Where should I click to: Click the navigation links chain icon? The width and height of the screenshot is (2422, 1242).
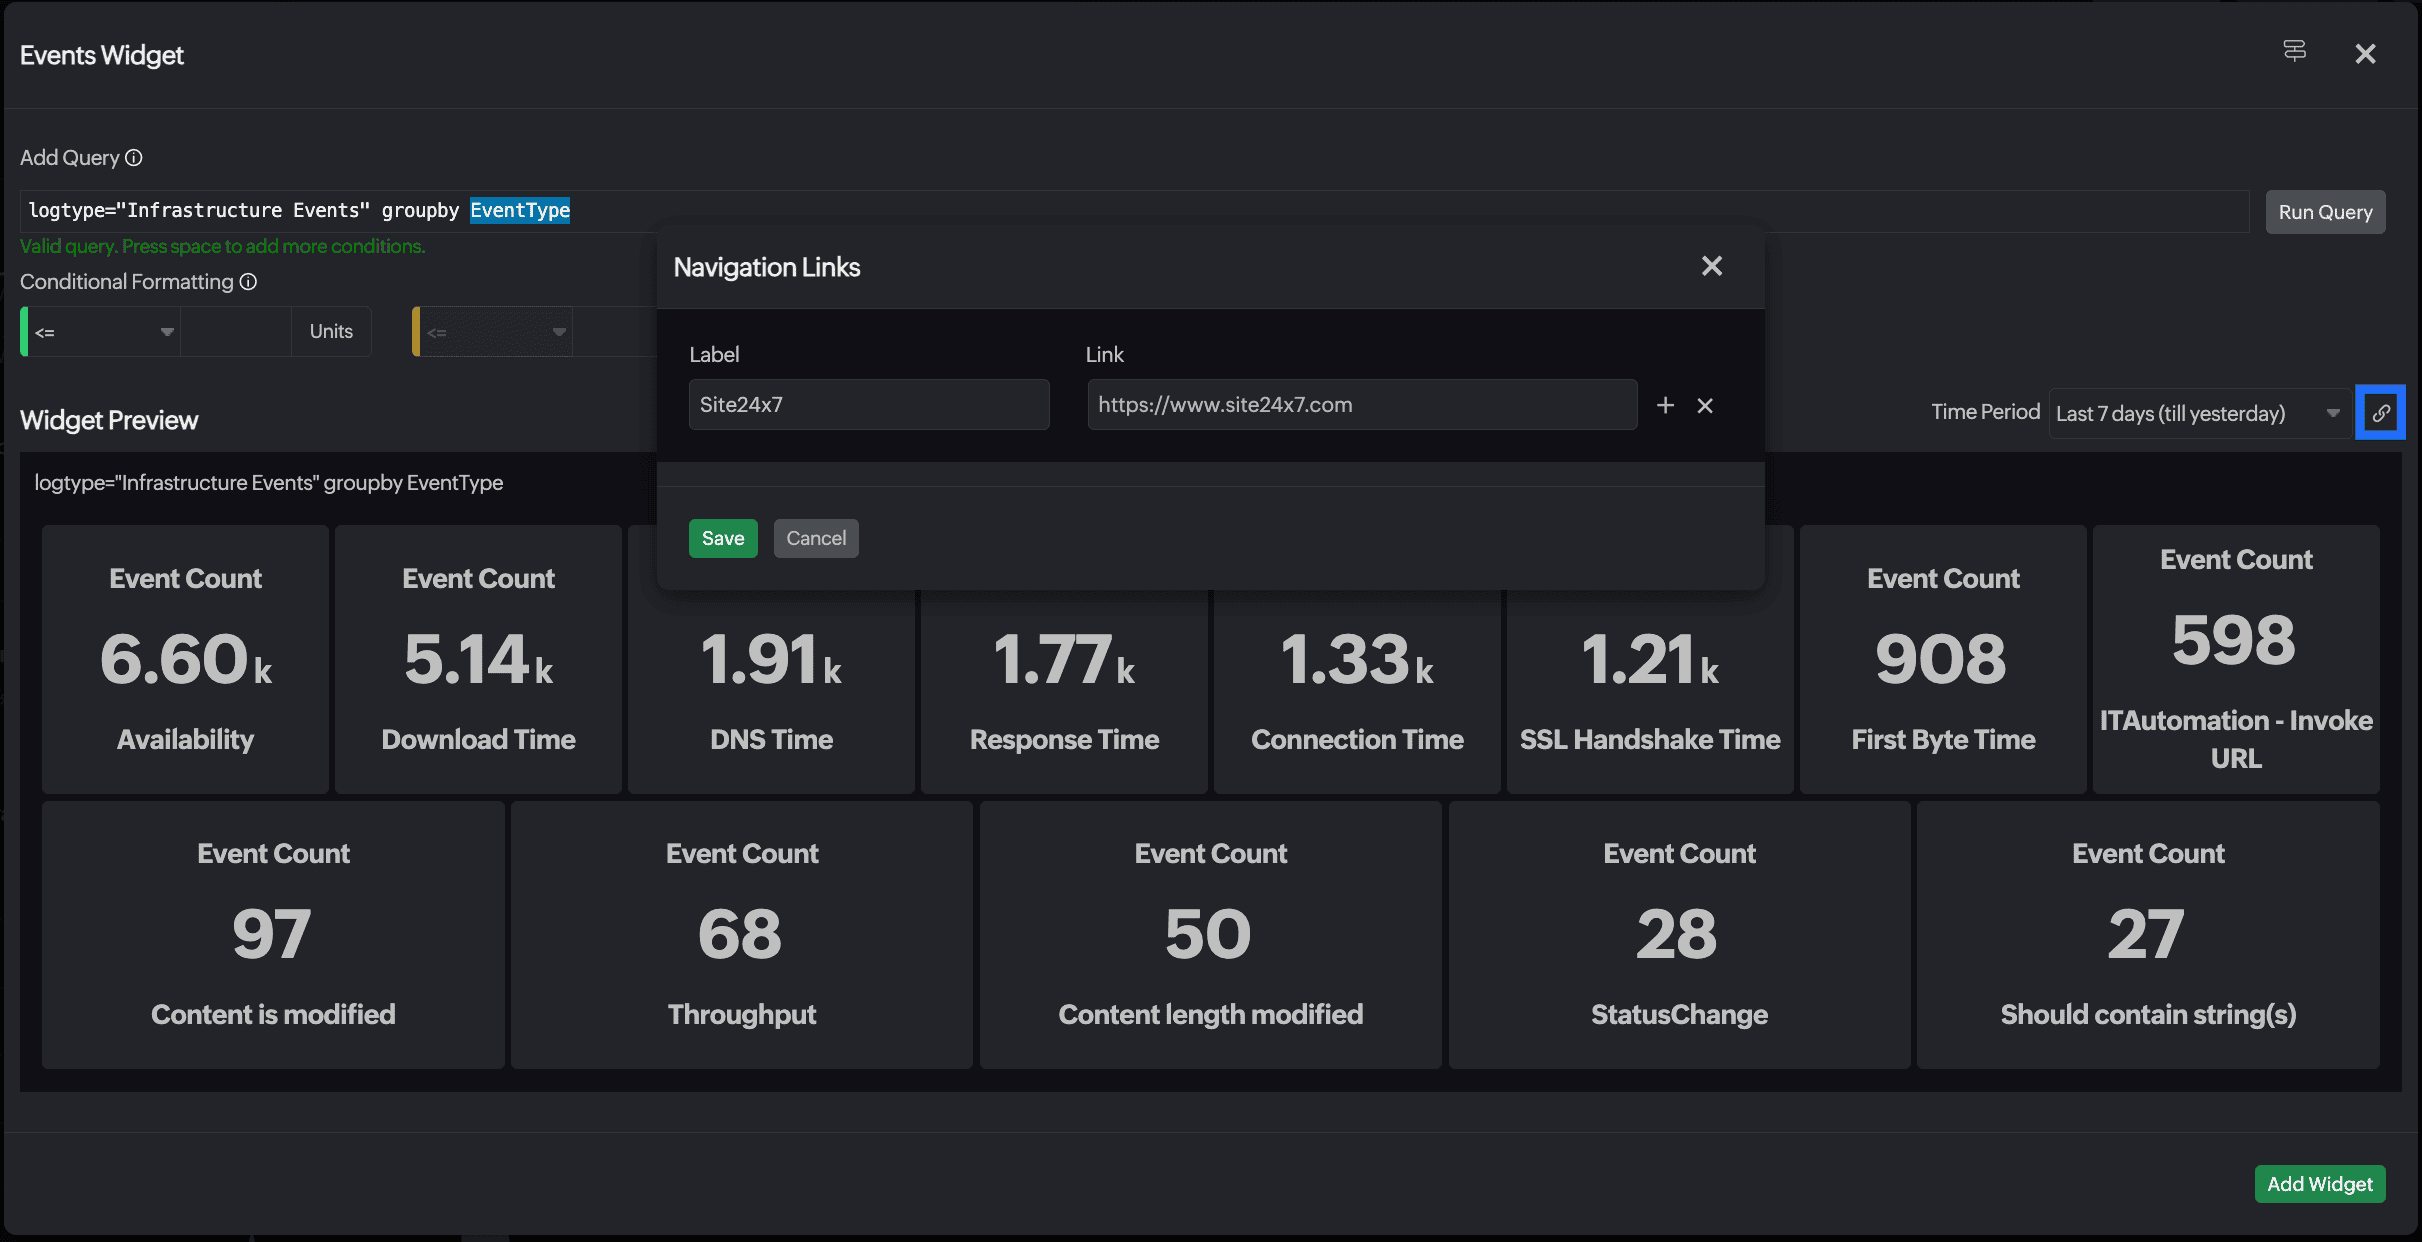pyautogui.click(x=2381, y=413)
